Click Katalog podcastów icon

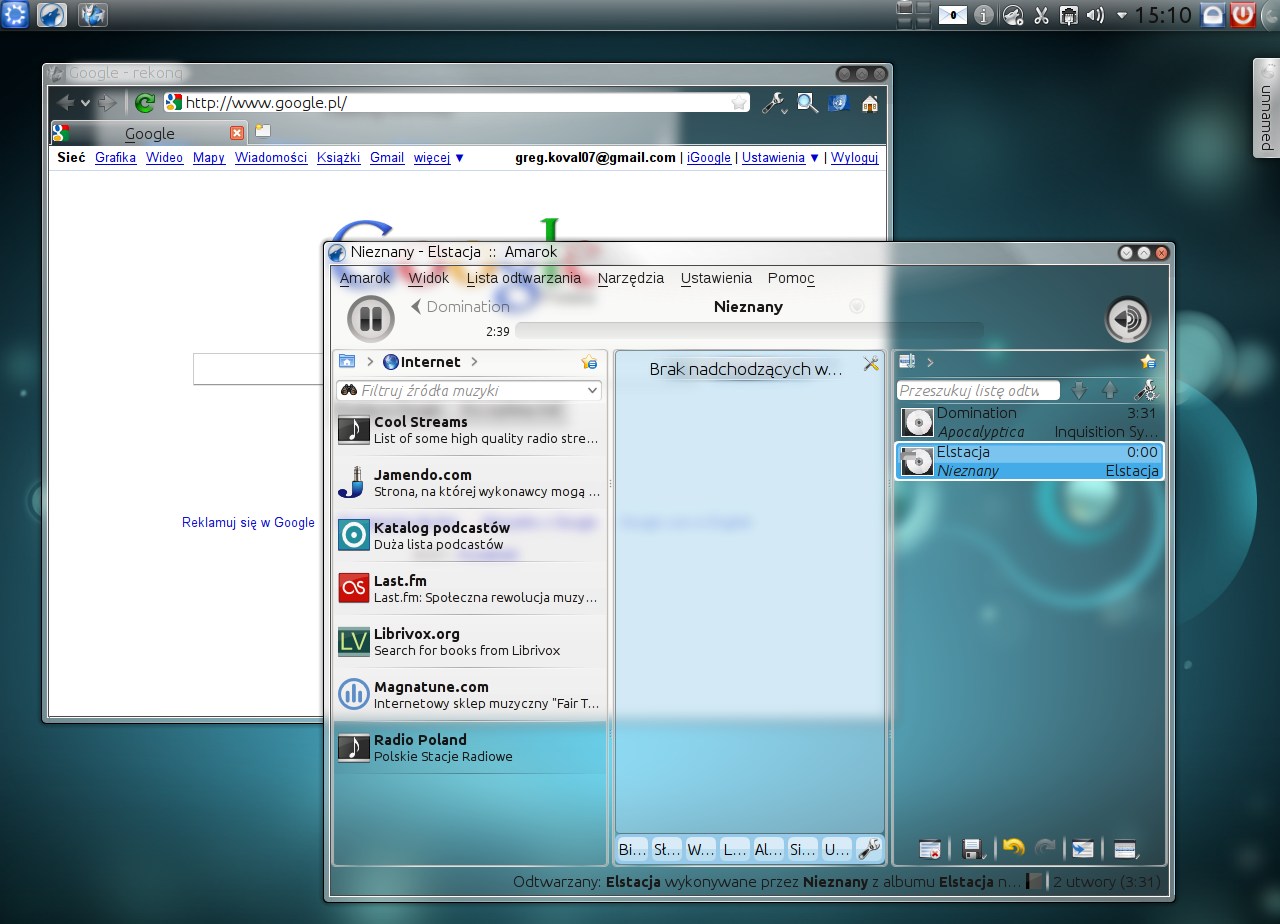[353, 536]
